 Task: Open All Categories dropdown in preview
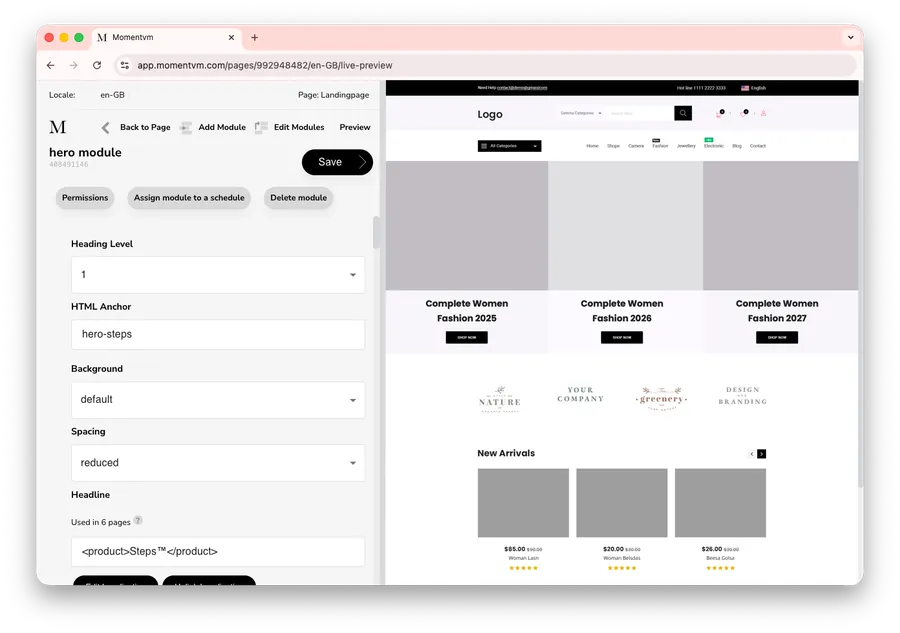pyautogui.click(x=509, y=146)
